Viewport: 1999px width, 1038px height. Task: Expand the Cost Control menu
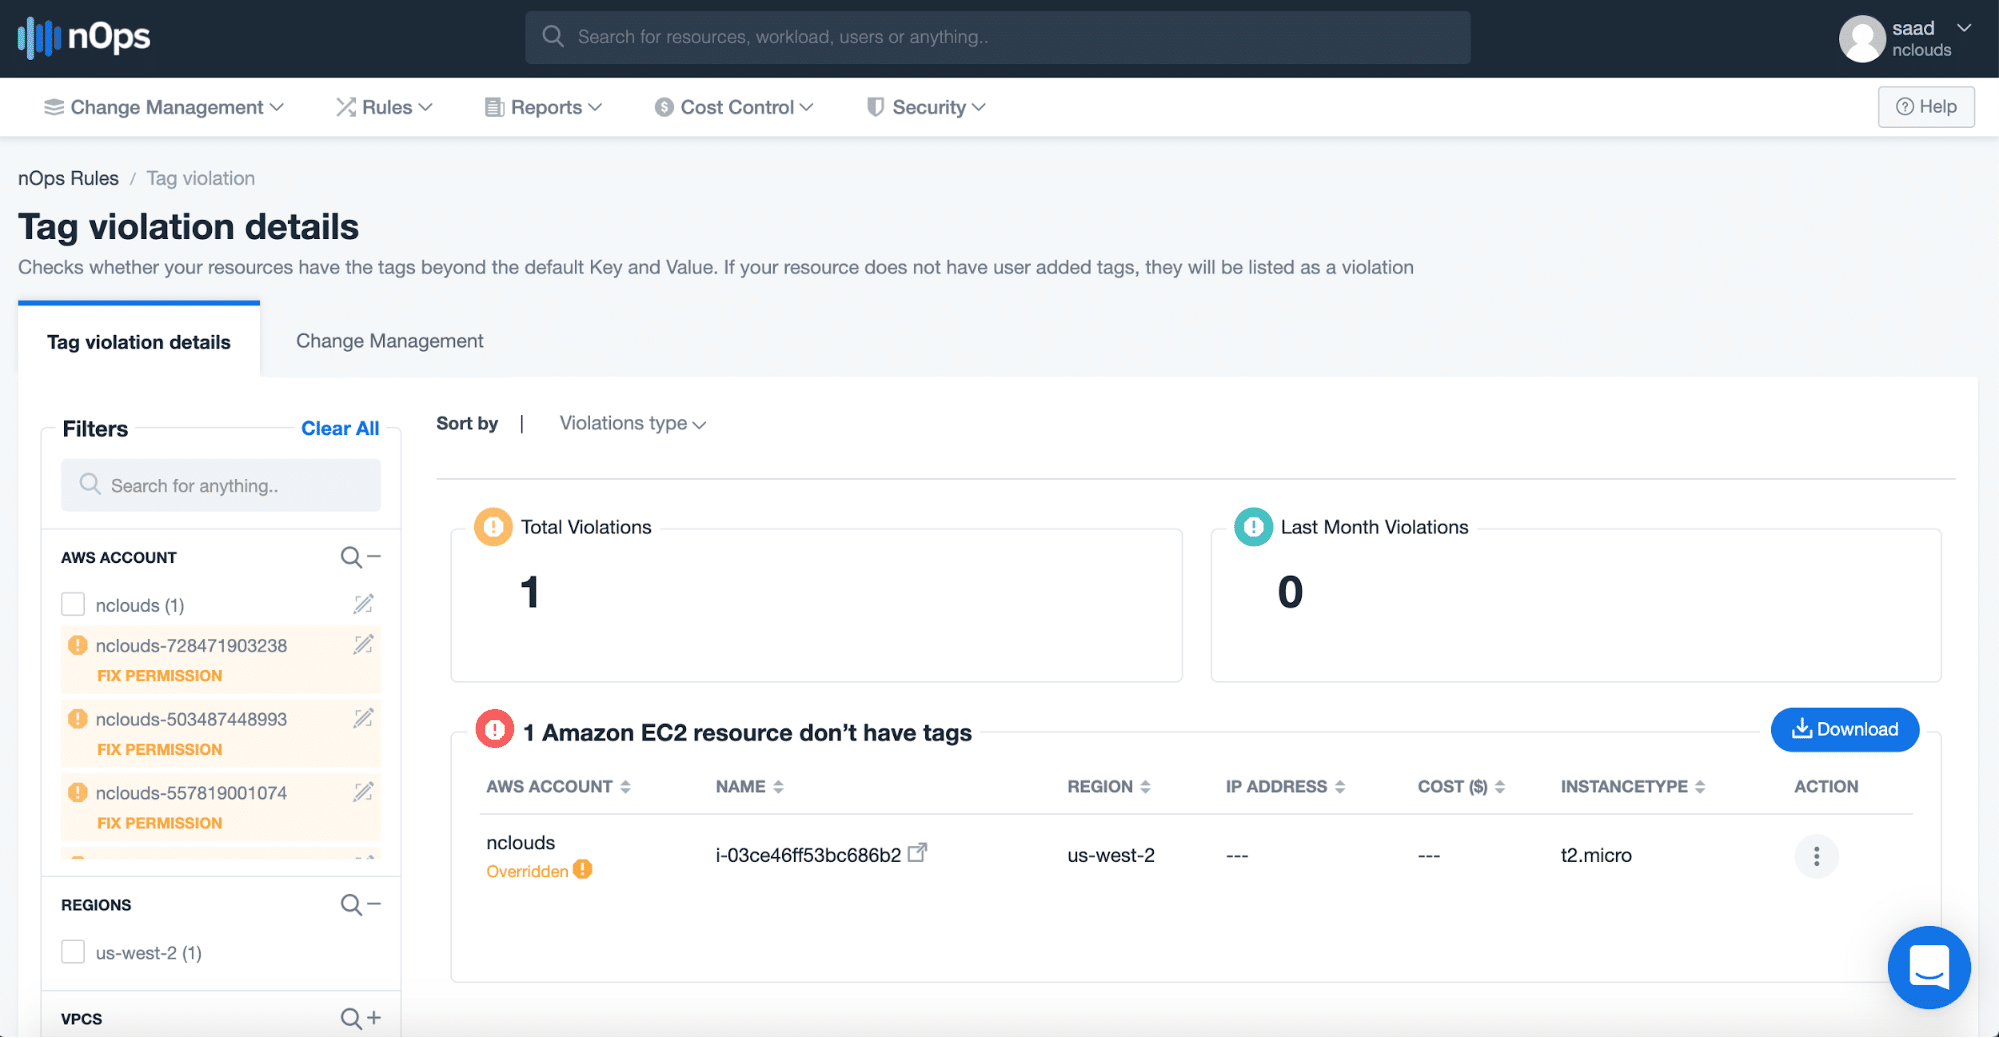tap(735, 107)
